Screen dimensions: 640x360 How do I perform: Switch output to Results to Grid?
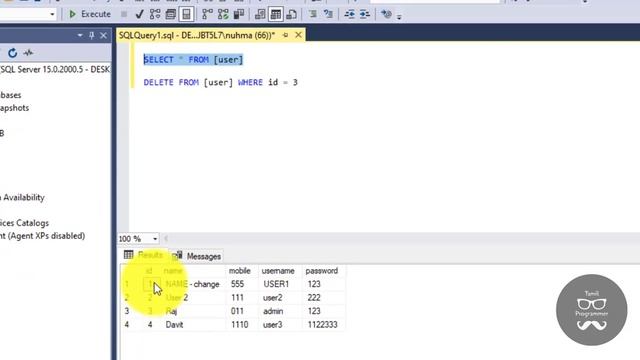(276, 14)
